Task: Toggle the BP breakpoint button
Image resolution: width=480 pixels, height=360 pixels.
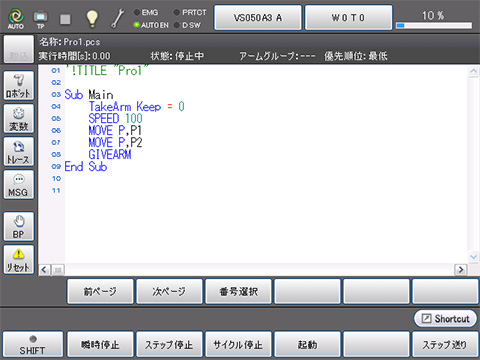Action: [x=19, y=227]
